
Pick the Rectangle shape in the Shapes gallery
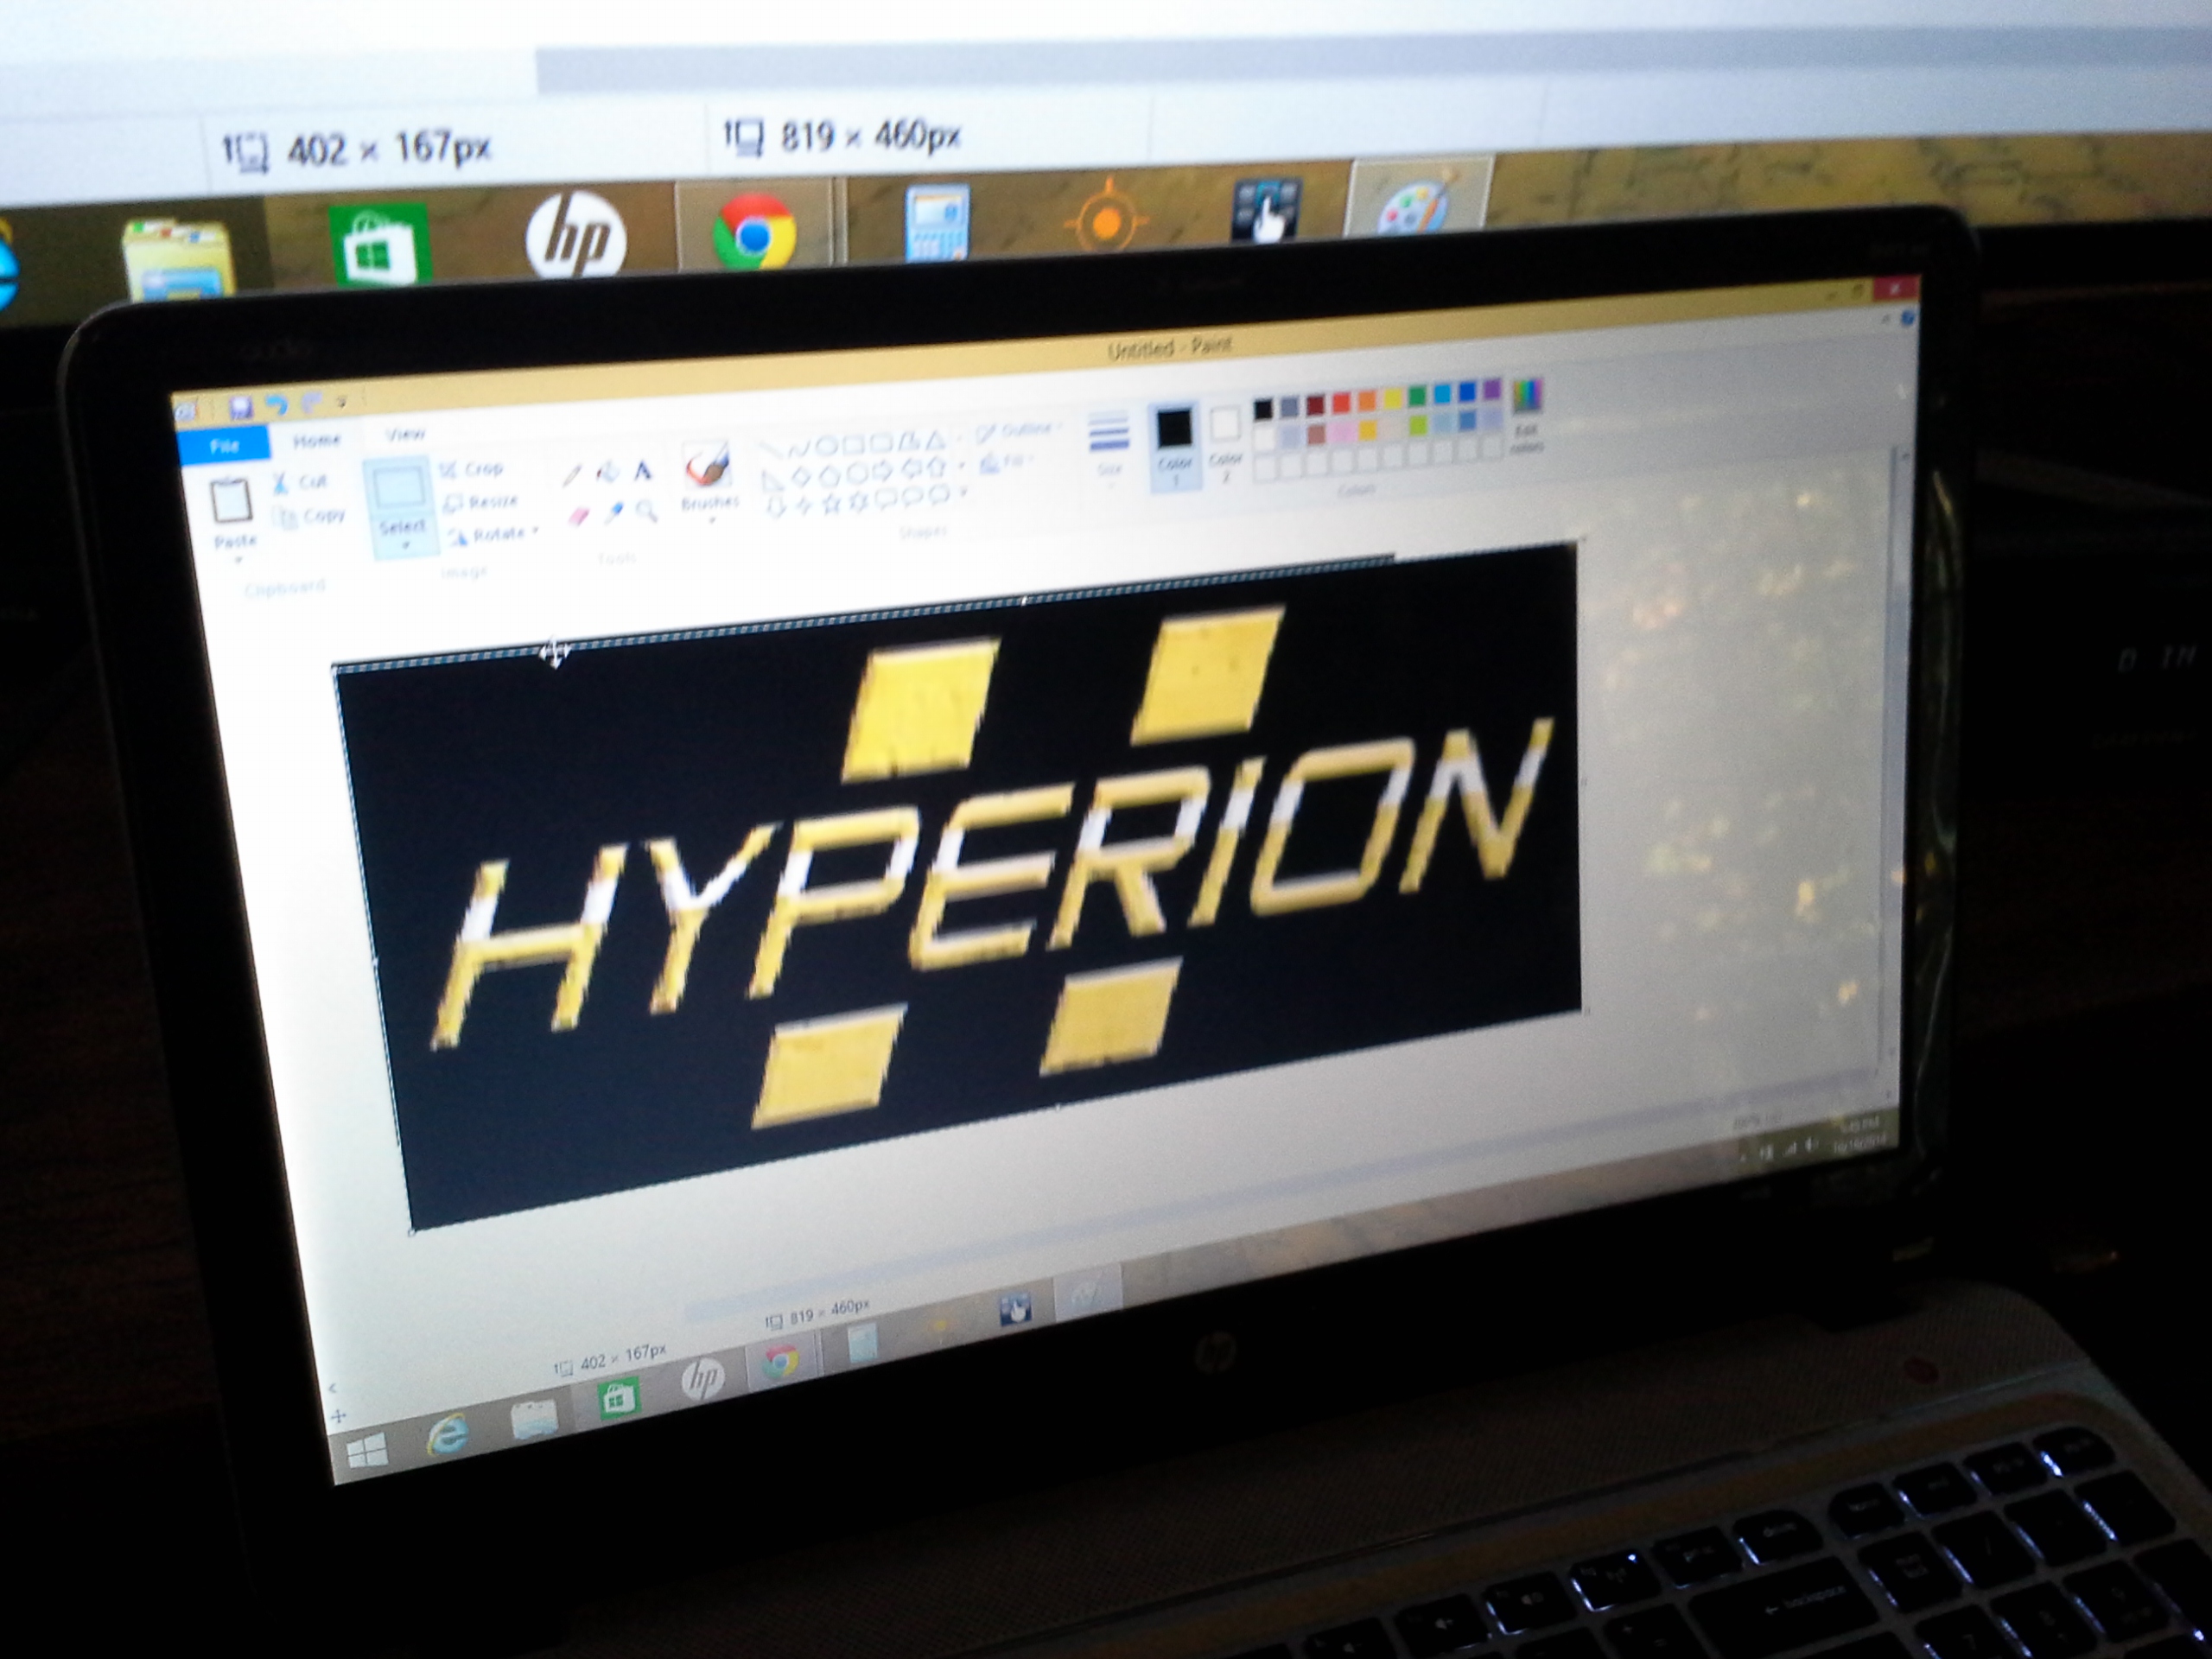pos(853,443)
